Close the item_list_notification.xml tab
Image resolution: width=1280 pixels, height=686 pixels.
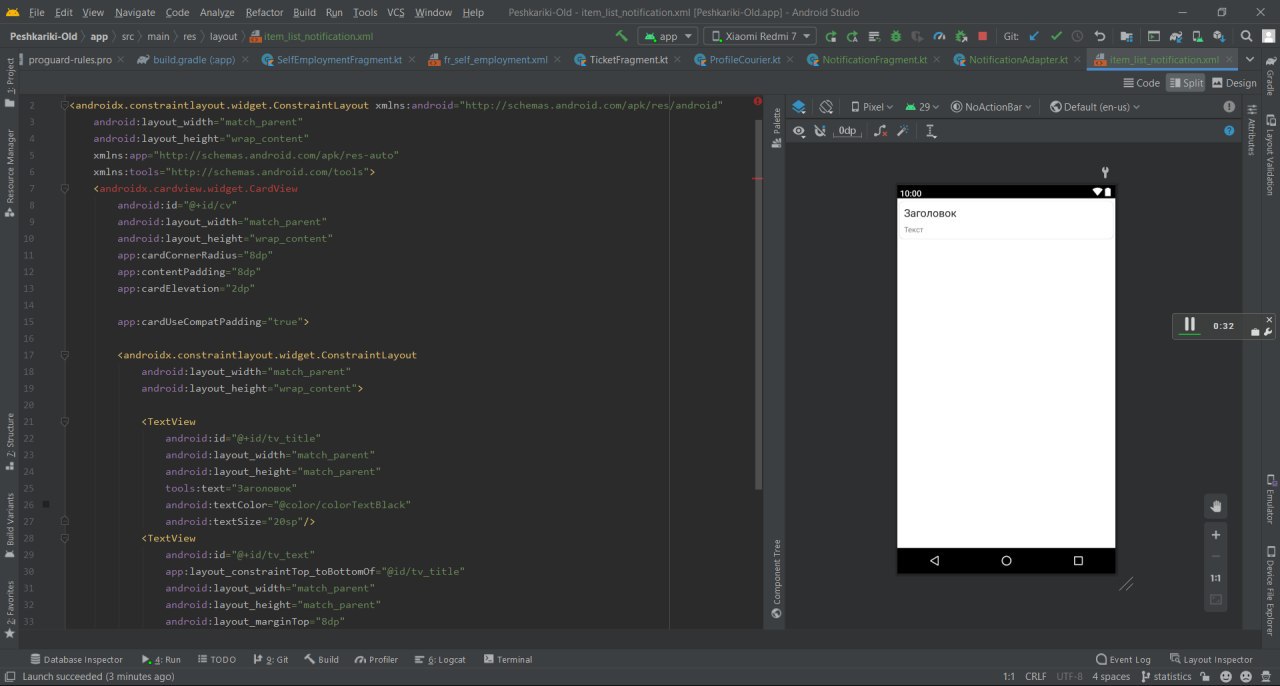[x=1229, y=60]
